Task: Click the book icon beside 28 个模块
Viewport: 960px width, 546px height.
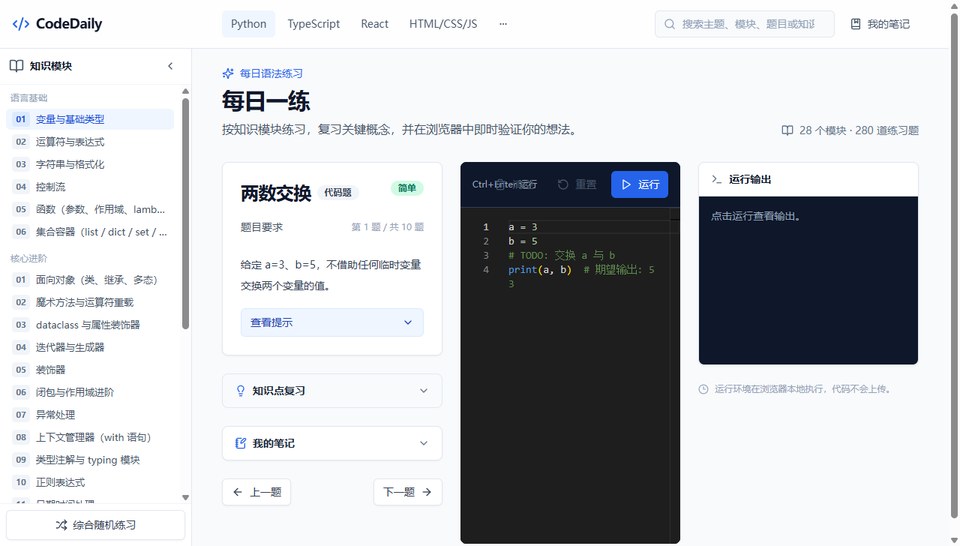Action: pyautogui.click(x=787, y=130)
